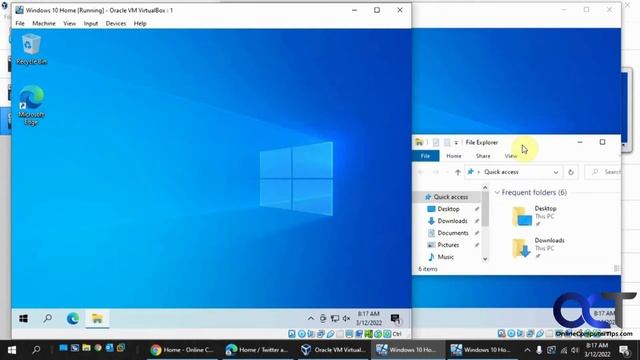Click the highlighted Windows 10 Ho... taskbar button
This screenshot has width=640, height=360.
(x=408, y=350)
